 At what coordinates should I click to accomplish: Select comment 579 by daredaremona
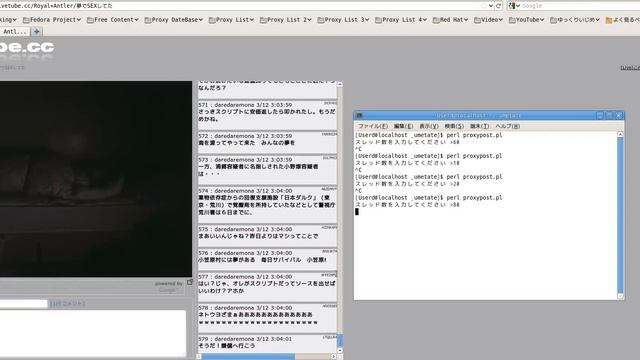[267, 344]
